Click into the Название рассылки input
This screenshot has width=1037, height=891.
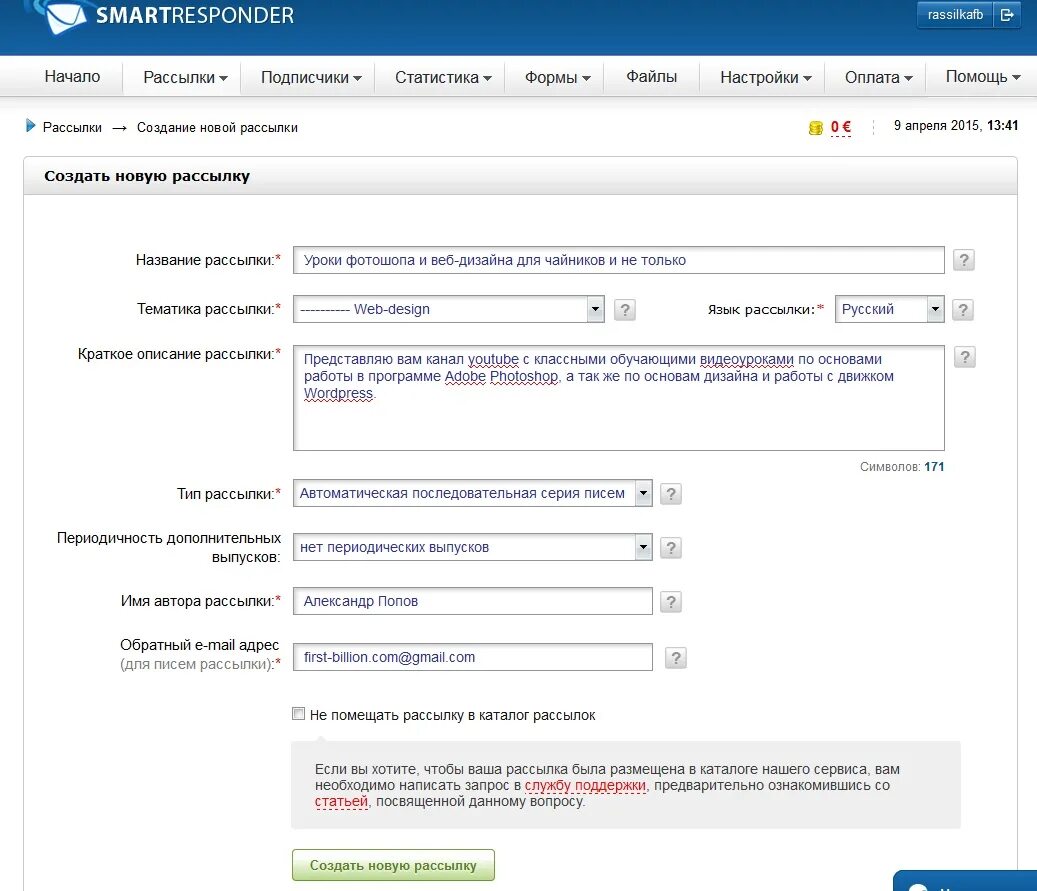point(618,260)
